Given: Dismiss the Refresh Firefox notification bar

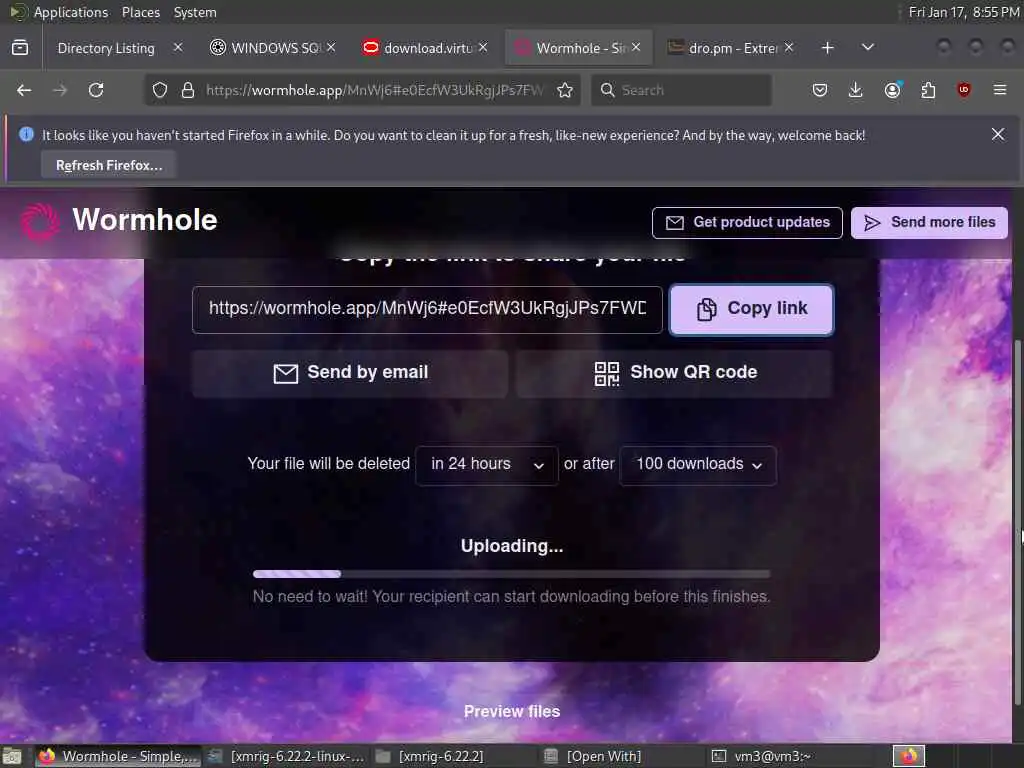Looking at the screenshot, I should pos(998,134).
